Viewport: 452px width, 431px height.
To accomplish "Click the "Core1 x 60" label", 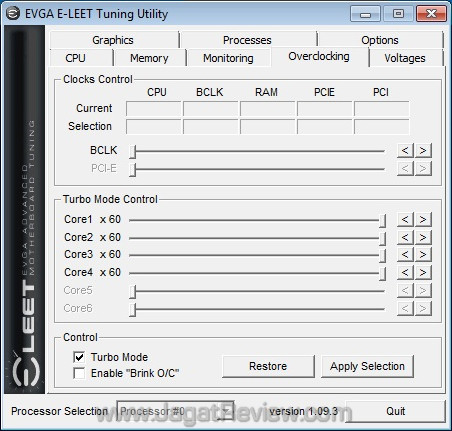I will click(92, 219).
